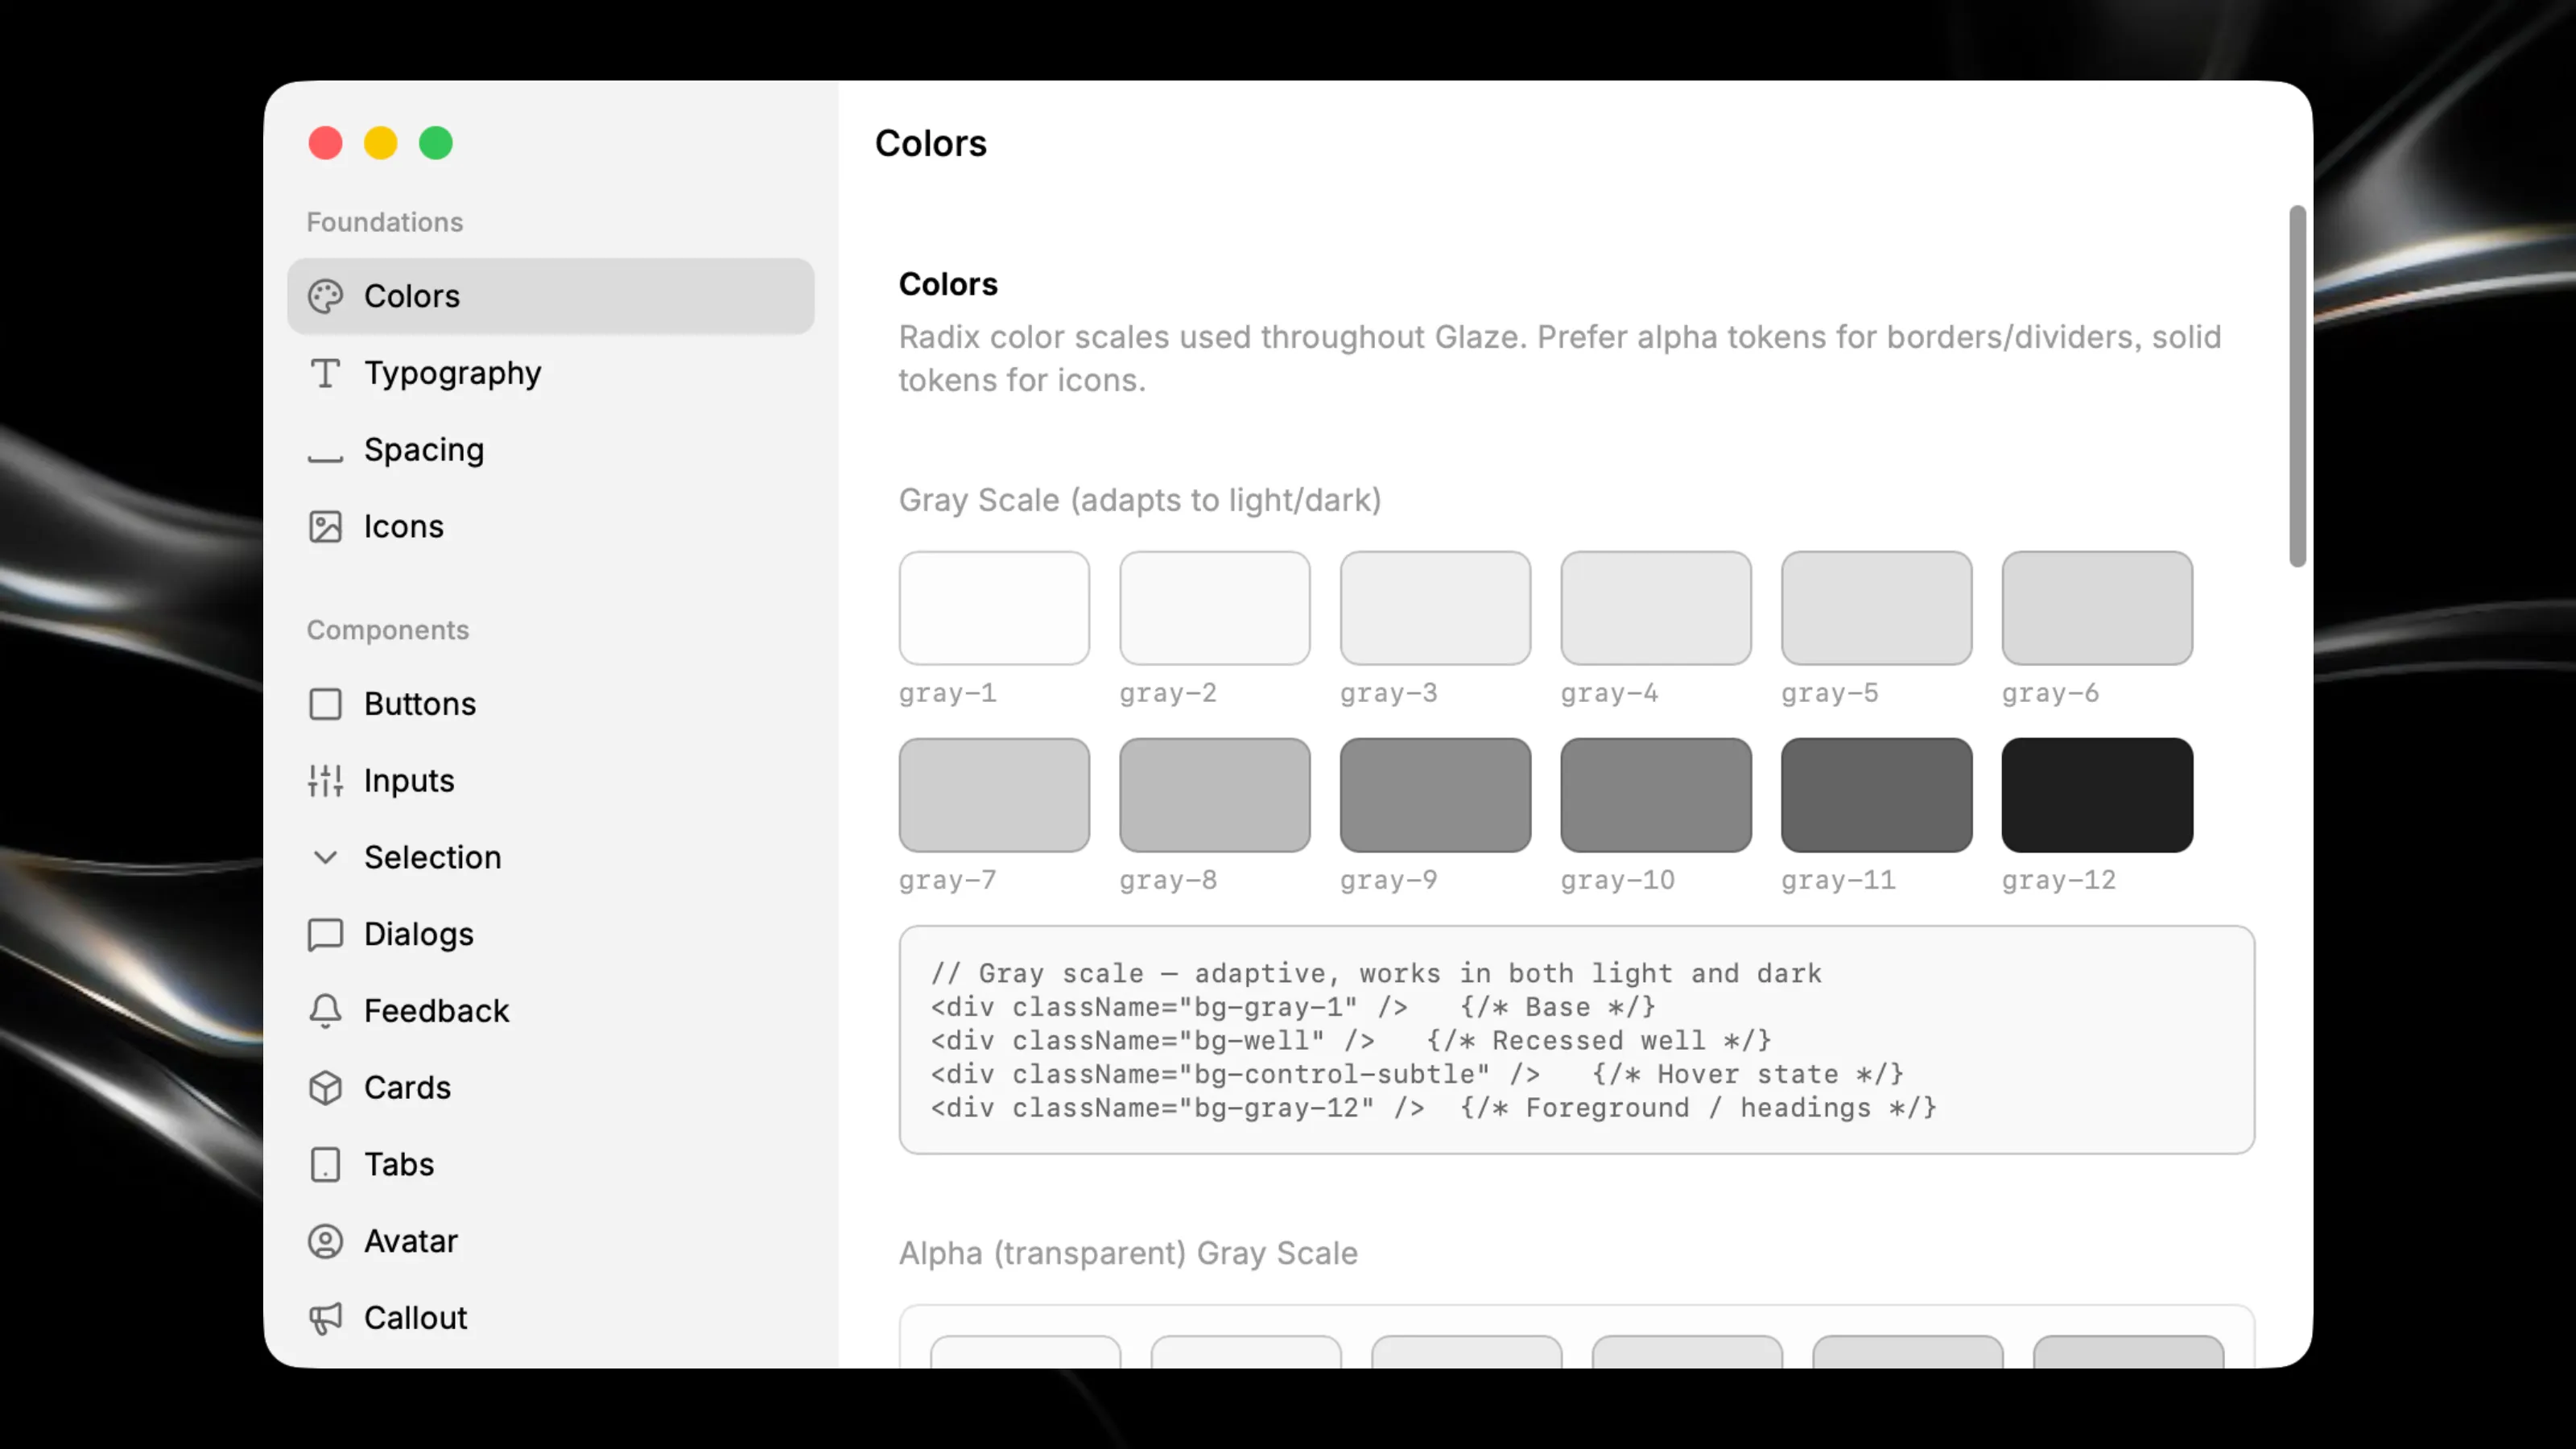Click the speech bubble icon beside Dialogs

[325, 934]
